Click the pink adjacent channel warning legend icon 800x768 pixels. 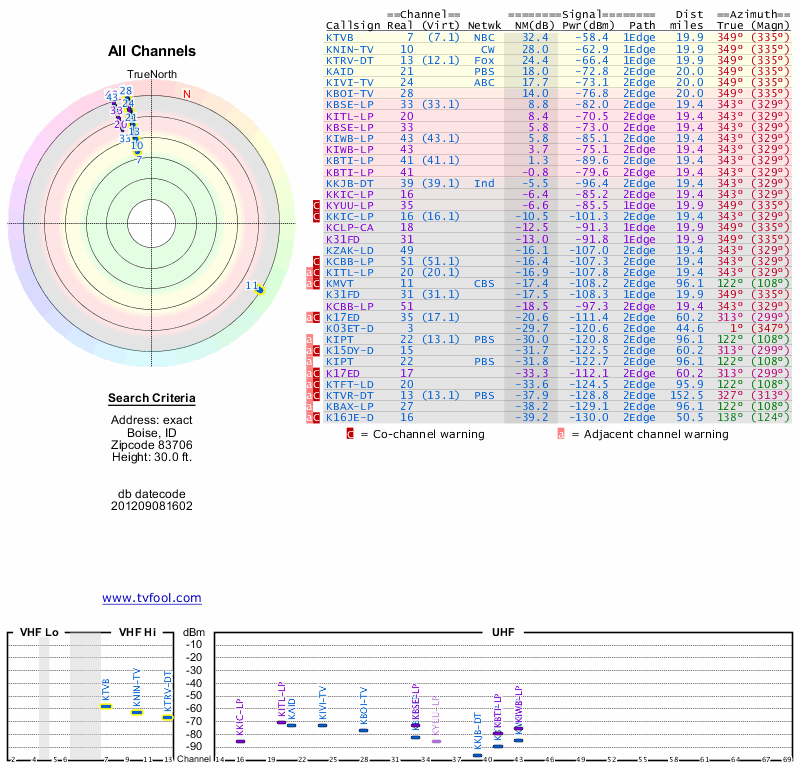point(561,434)
